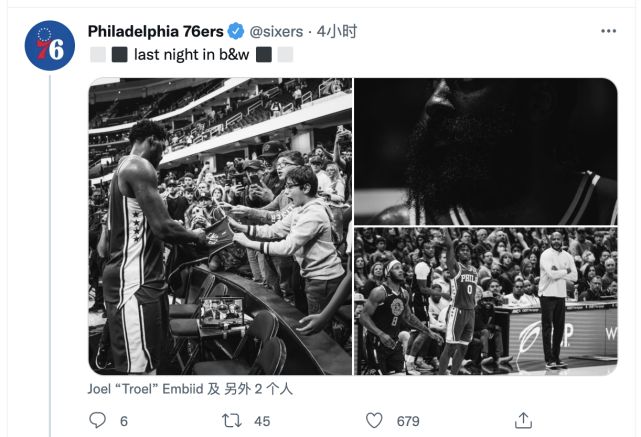Image resolution: width=641 pixels, height=437 pixels.
Task: Click the blue verified badge
Action: click(236, 31)
